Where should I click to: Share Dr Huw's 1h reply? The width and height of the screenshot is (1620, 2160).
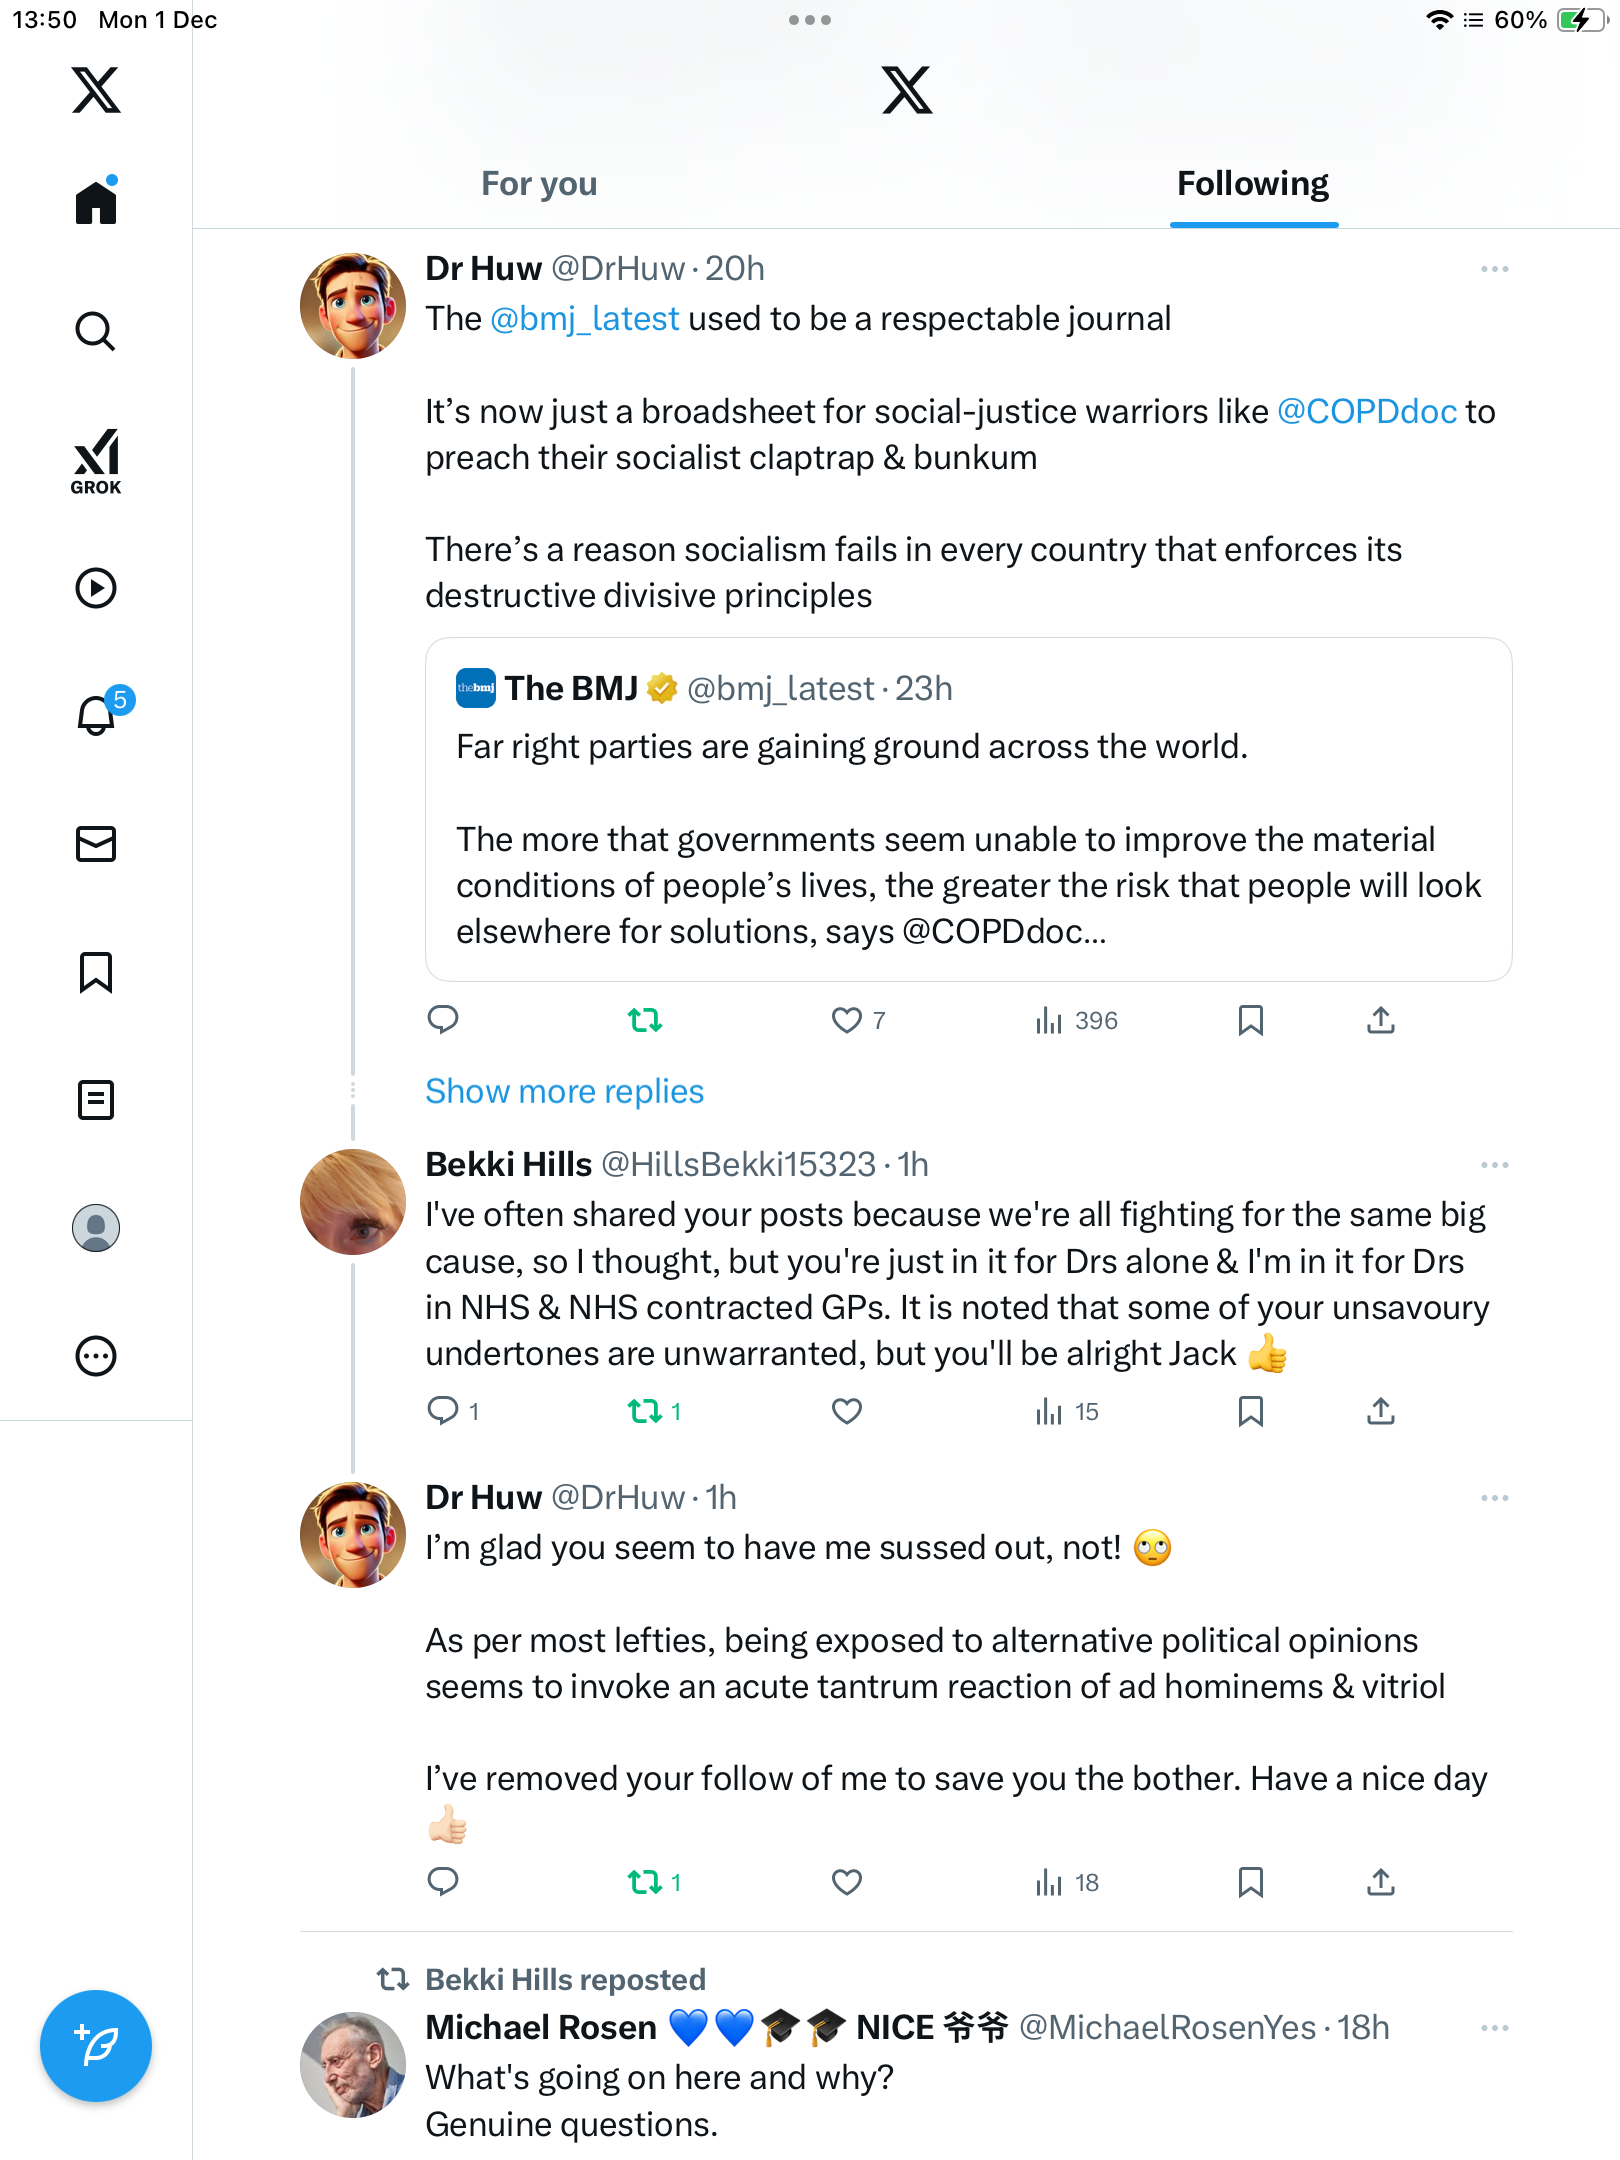pos(1380,1882)
